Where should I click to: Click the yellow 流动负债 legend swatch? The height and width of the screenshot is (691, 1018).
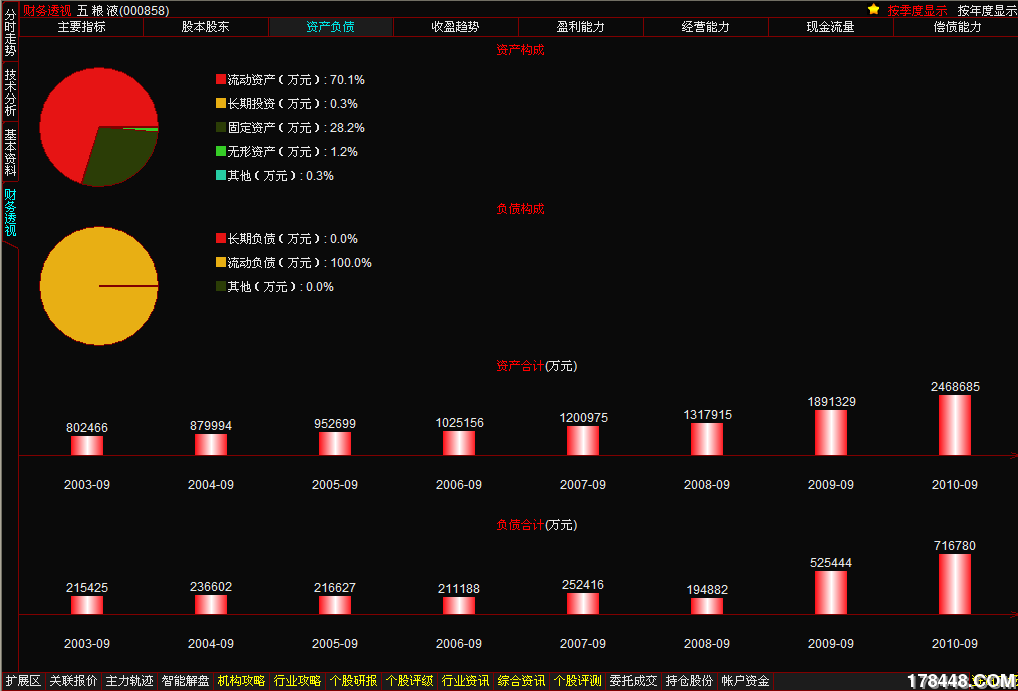(x=221, y=262)
